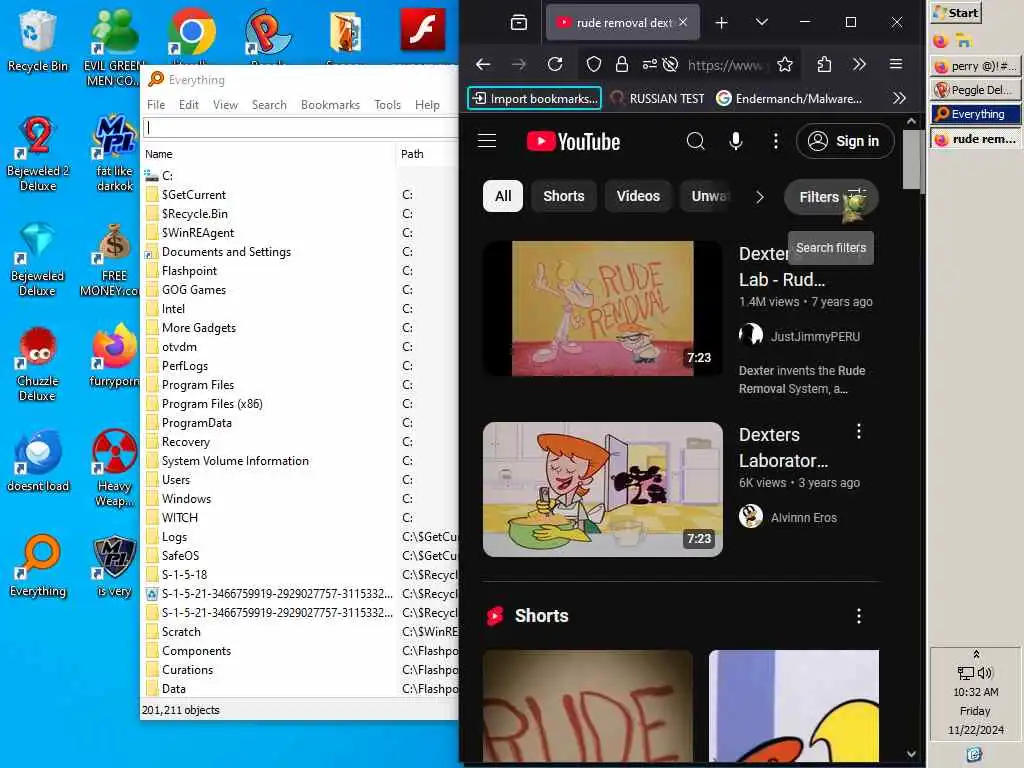1024x768 pixels.
Task: Open Heavy Weapon radiation icon
Action: click(x=114, y=468)
